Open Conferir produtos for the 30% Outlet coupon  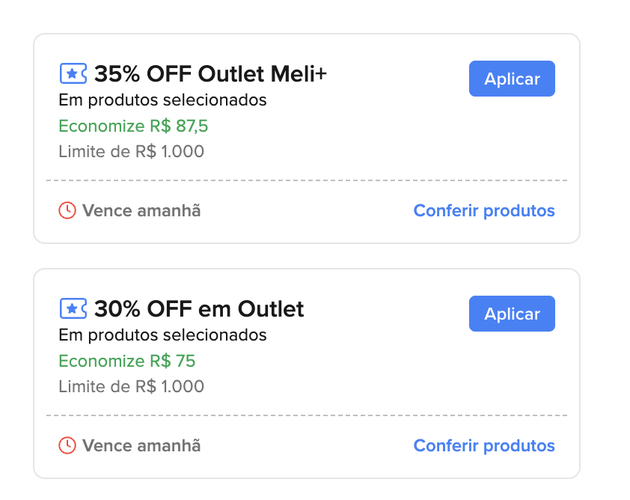point(484,446)
